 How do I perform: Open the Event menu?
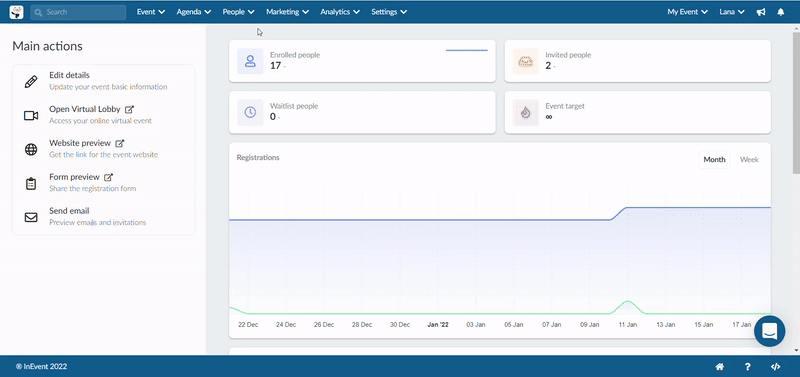pos(151,12)
